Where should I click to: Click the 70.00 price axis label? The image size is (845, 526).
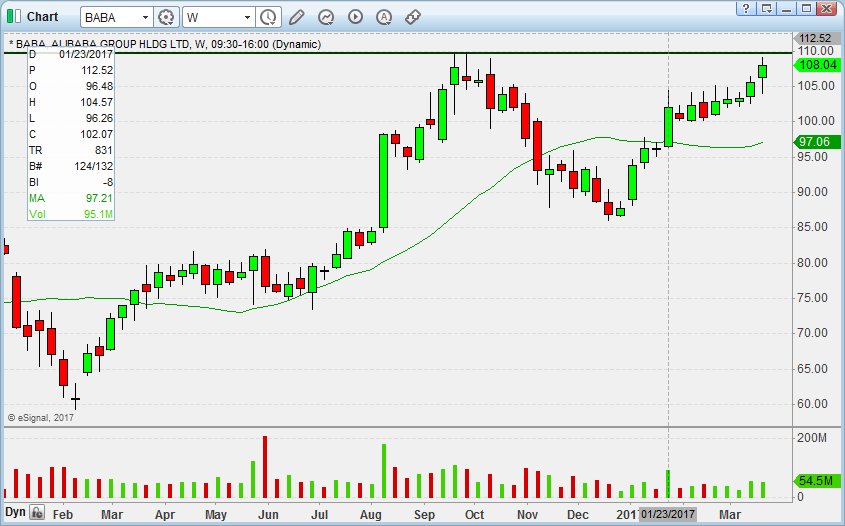click(x=812, y=333)
